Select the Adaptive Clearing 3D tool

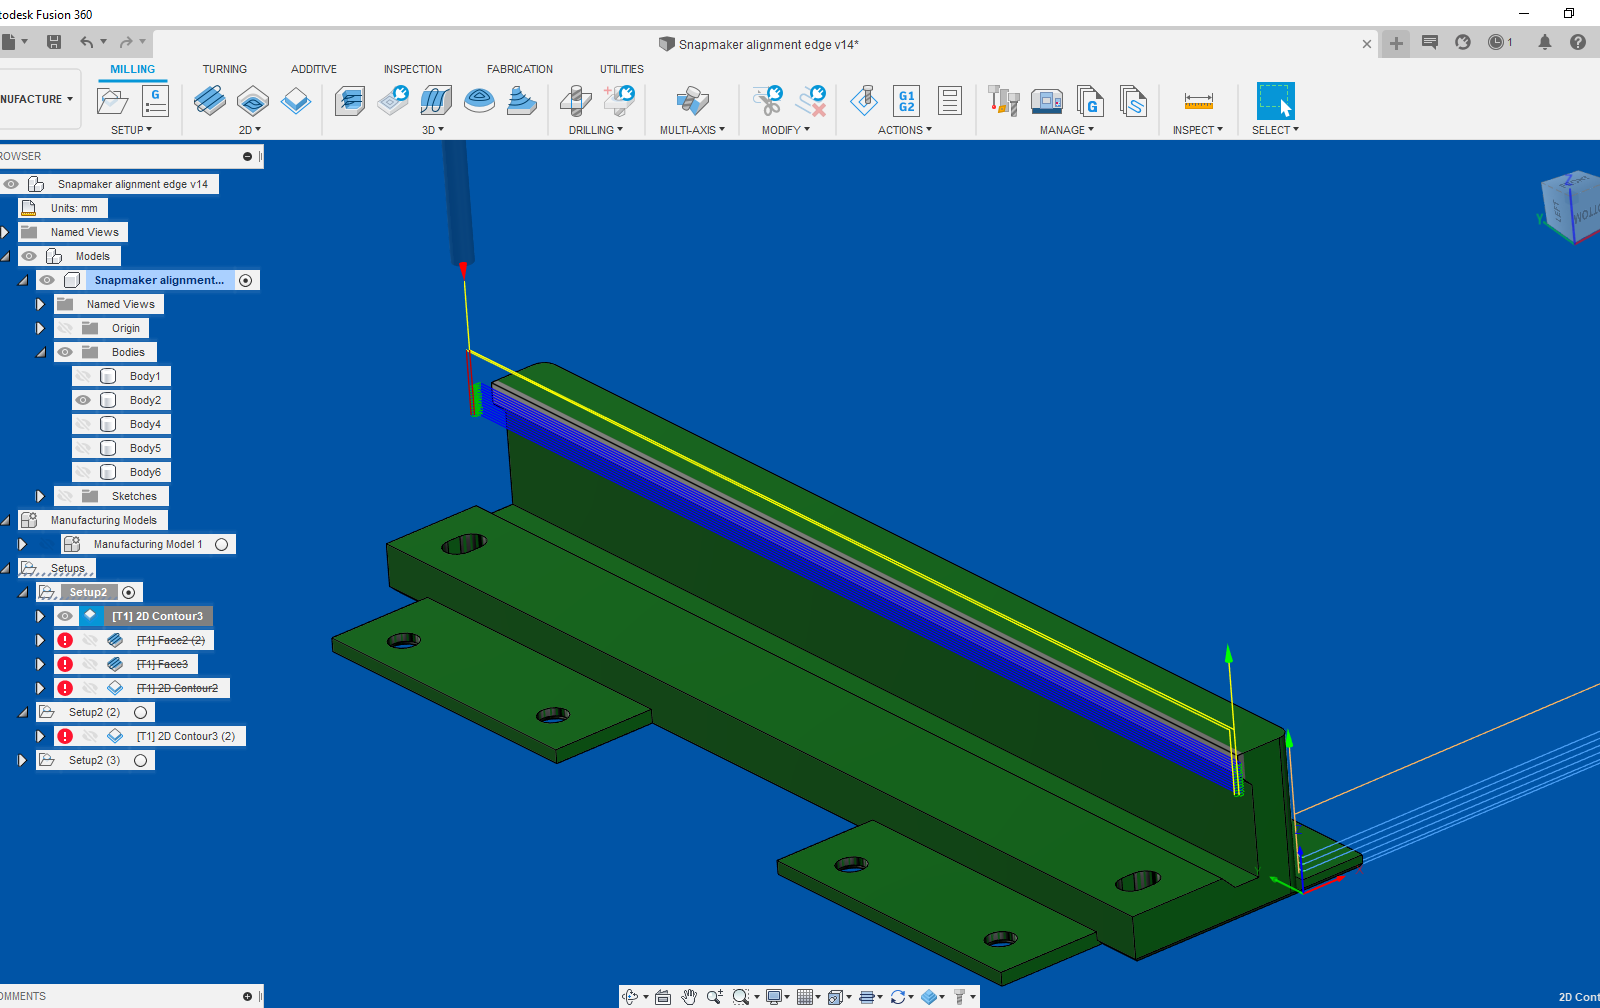(x=349, y=101)
